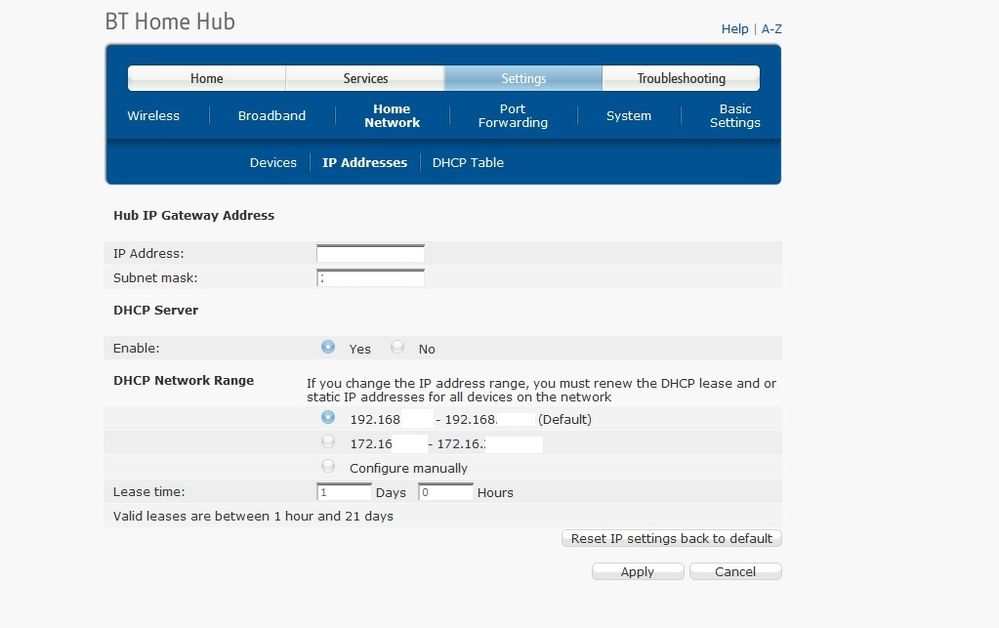Open the Home tab
This screenshot has width=999, height=628.
click(x=207, y=79)
